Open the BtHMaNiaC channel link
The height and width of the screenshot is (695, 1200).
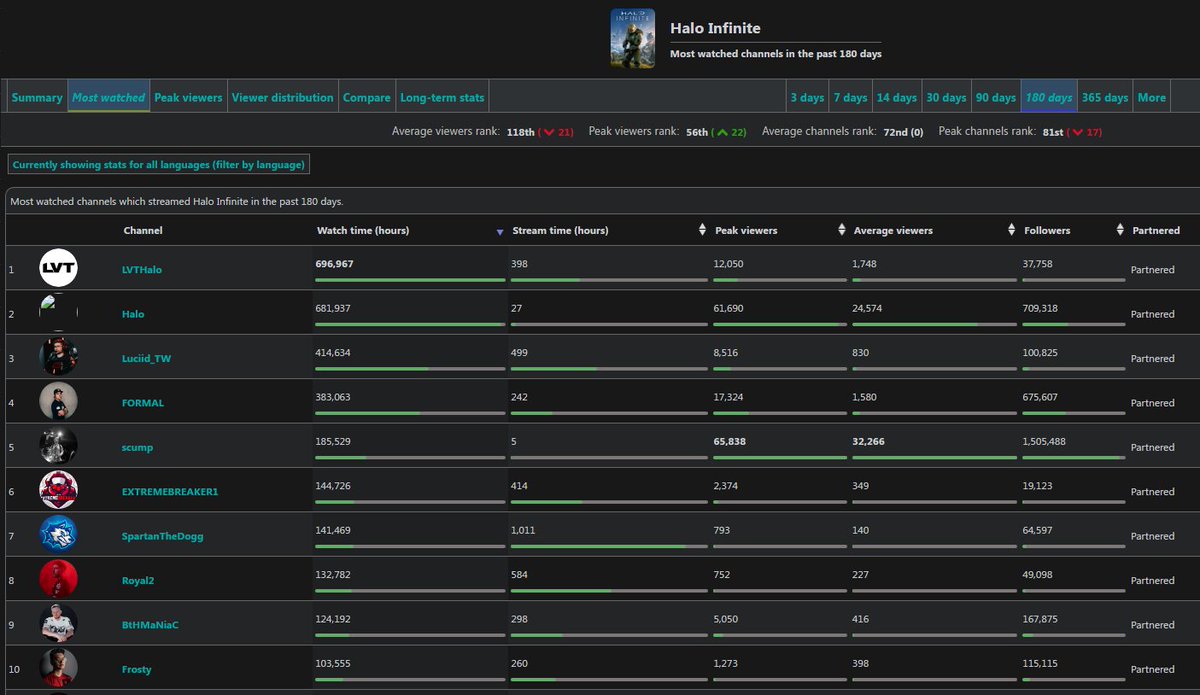point(150,625)
